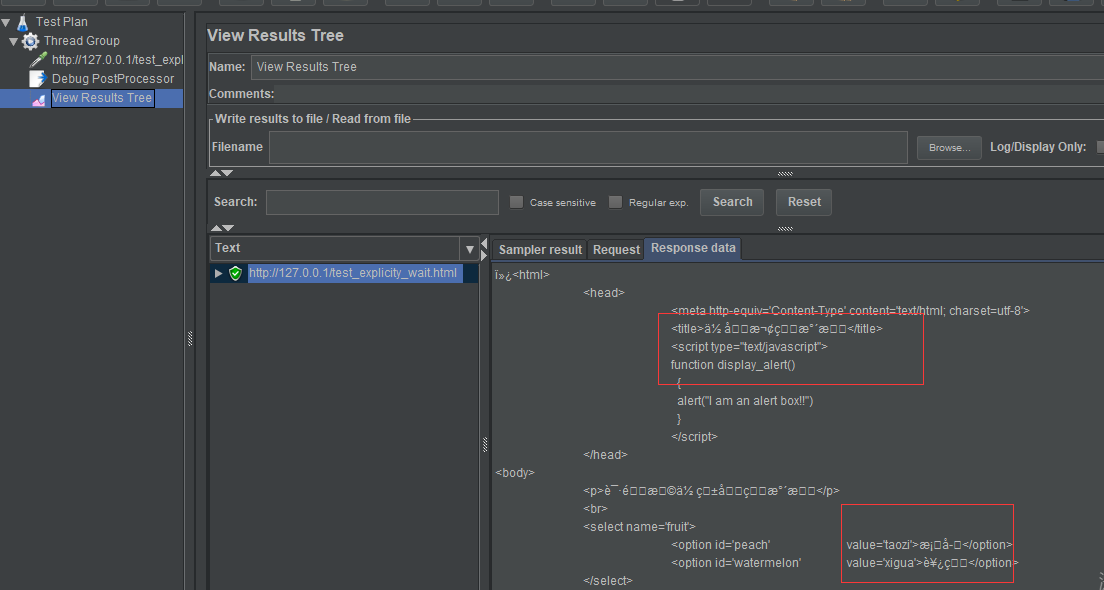Click the down arrow below Filename panel
The width and height of the screenshot is (1104, 590).
pyautogui.click(x=227, y=173)
